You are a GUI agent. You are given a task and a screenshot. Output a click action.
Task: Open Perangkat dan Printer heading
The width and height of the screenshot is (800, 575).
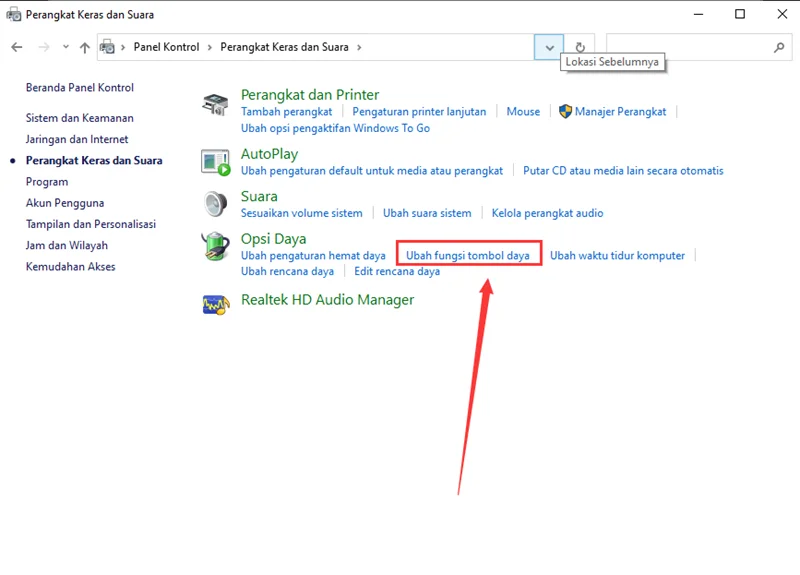pos(310,95)
